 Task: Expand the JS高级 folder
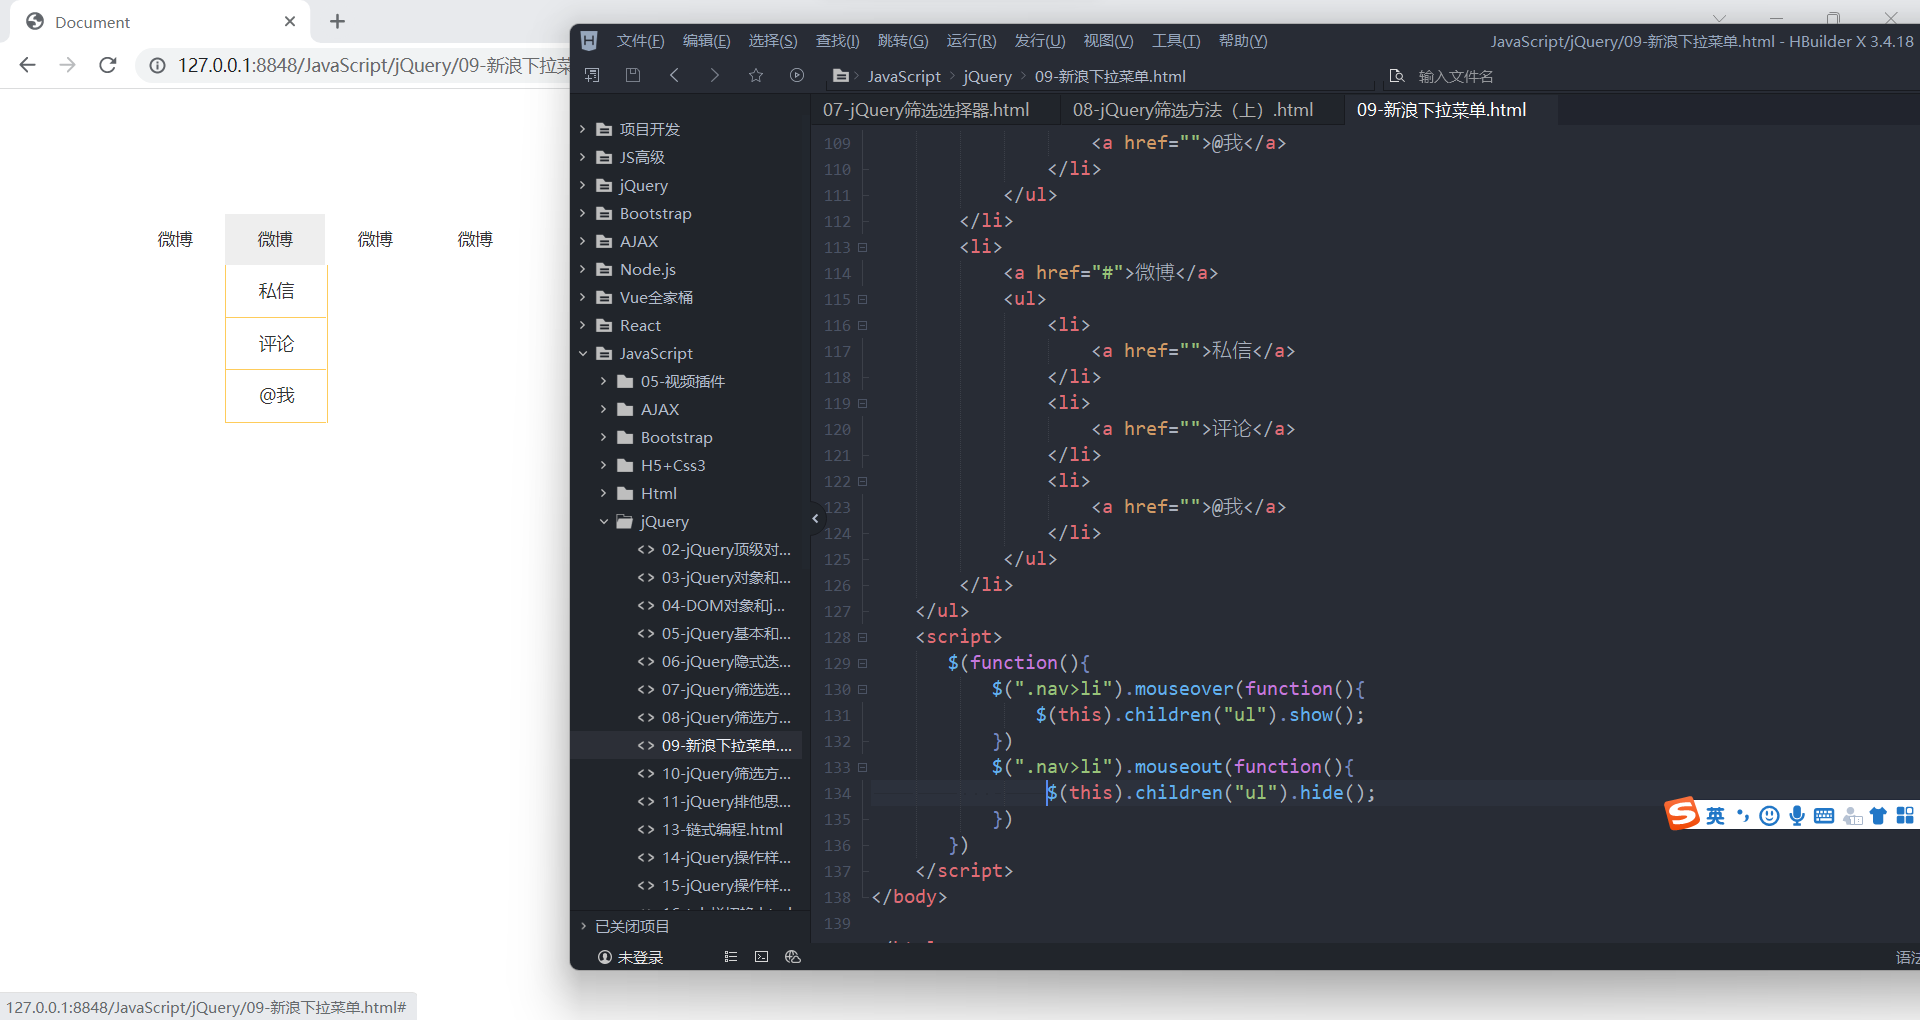tap(583, 157)
